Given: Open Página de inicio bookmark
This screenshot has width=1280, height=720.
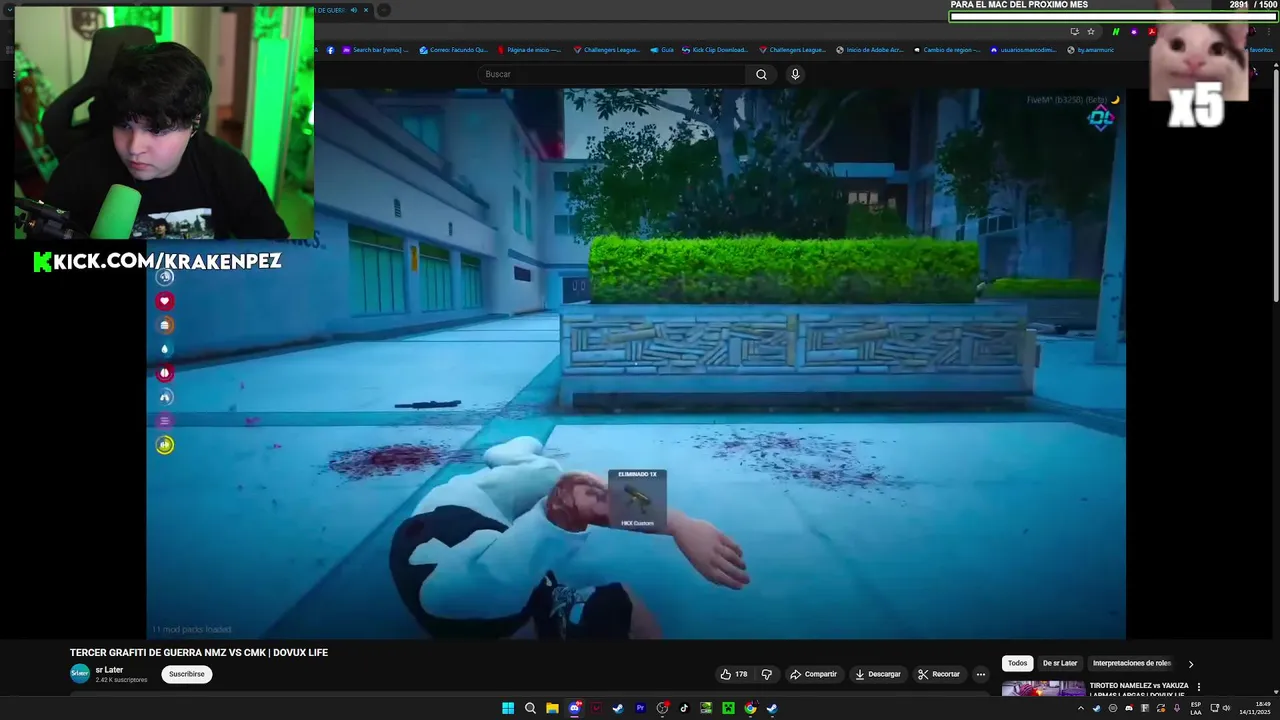Looking at the screenshot, I should [x=529, y=50].
